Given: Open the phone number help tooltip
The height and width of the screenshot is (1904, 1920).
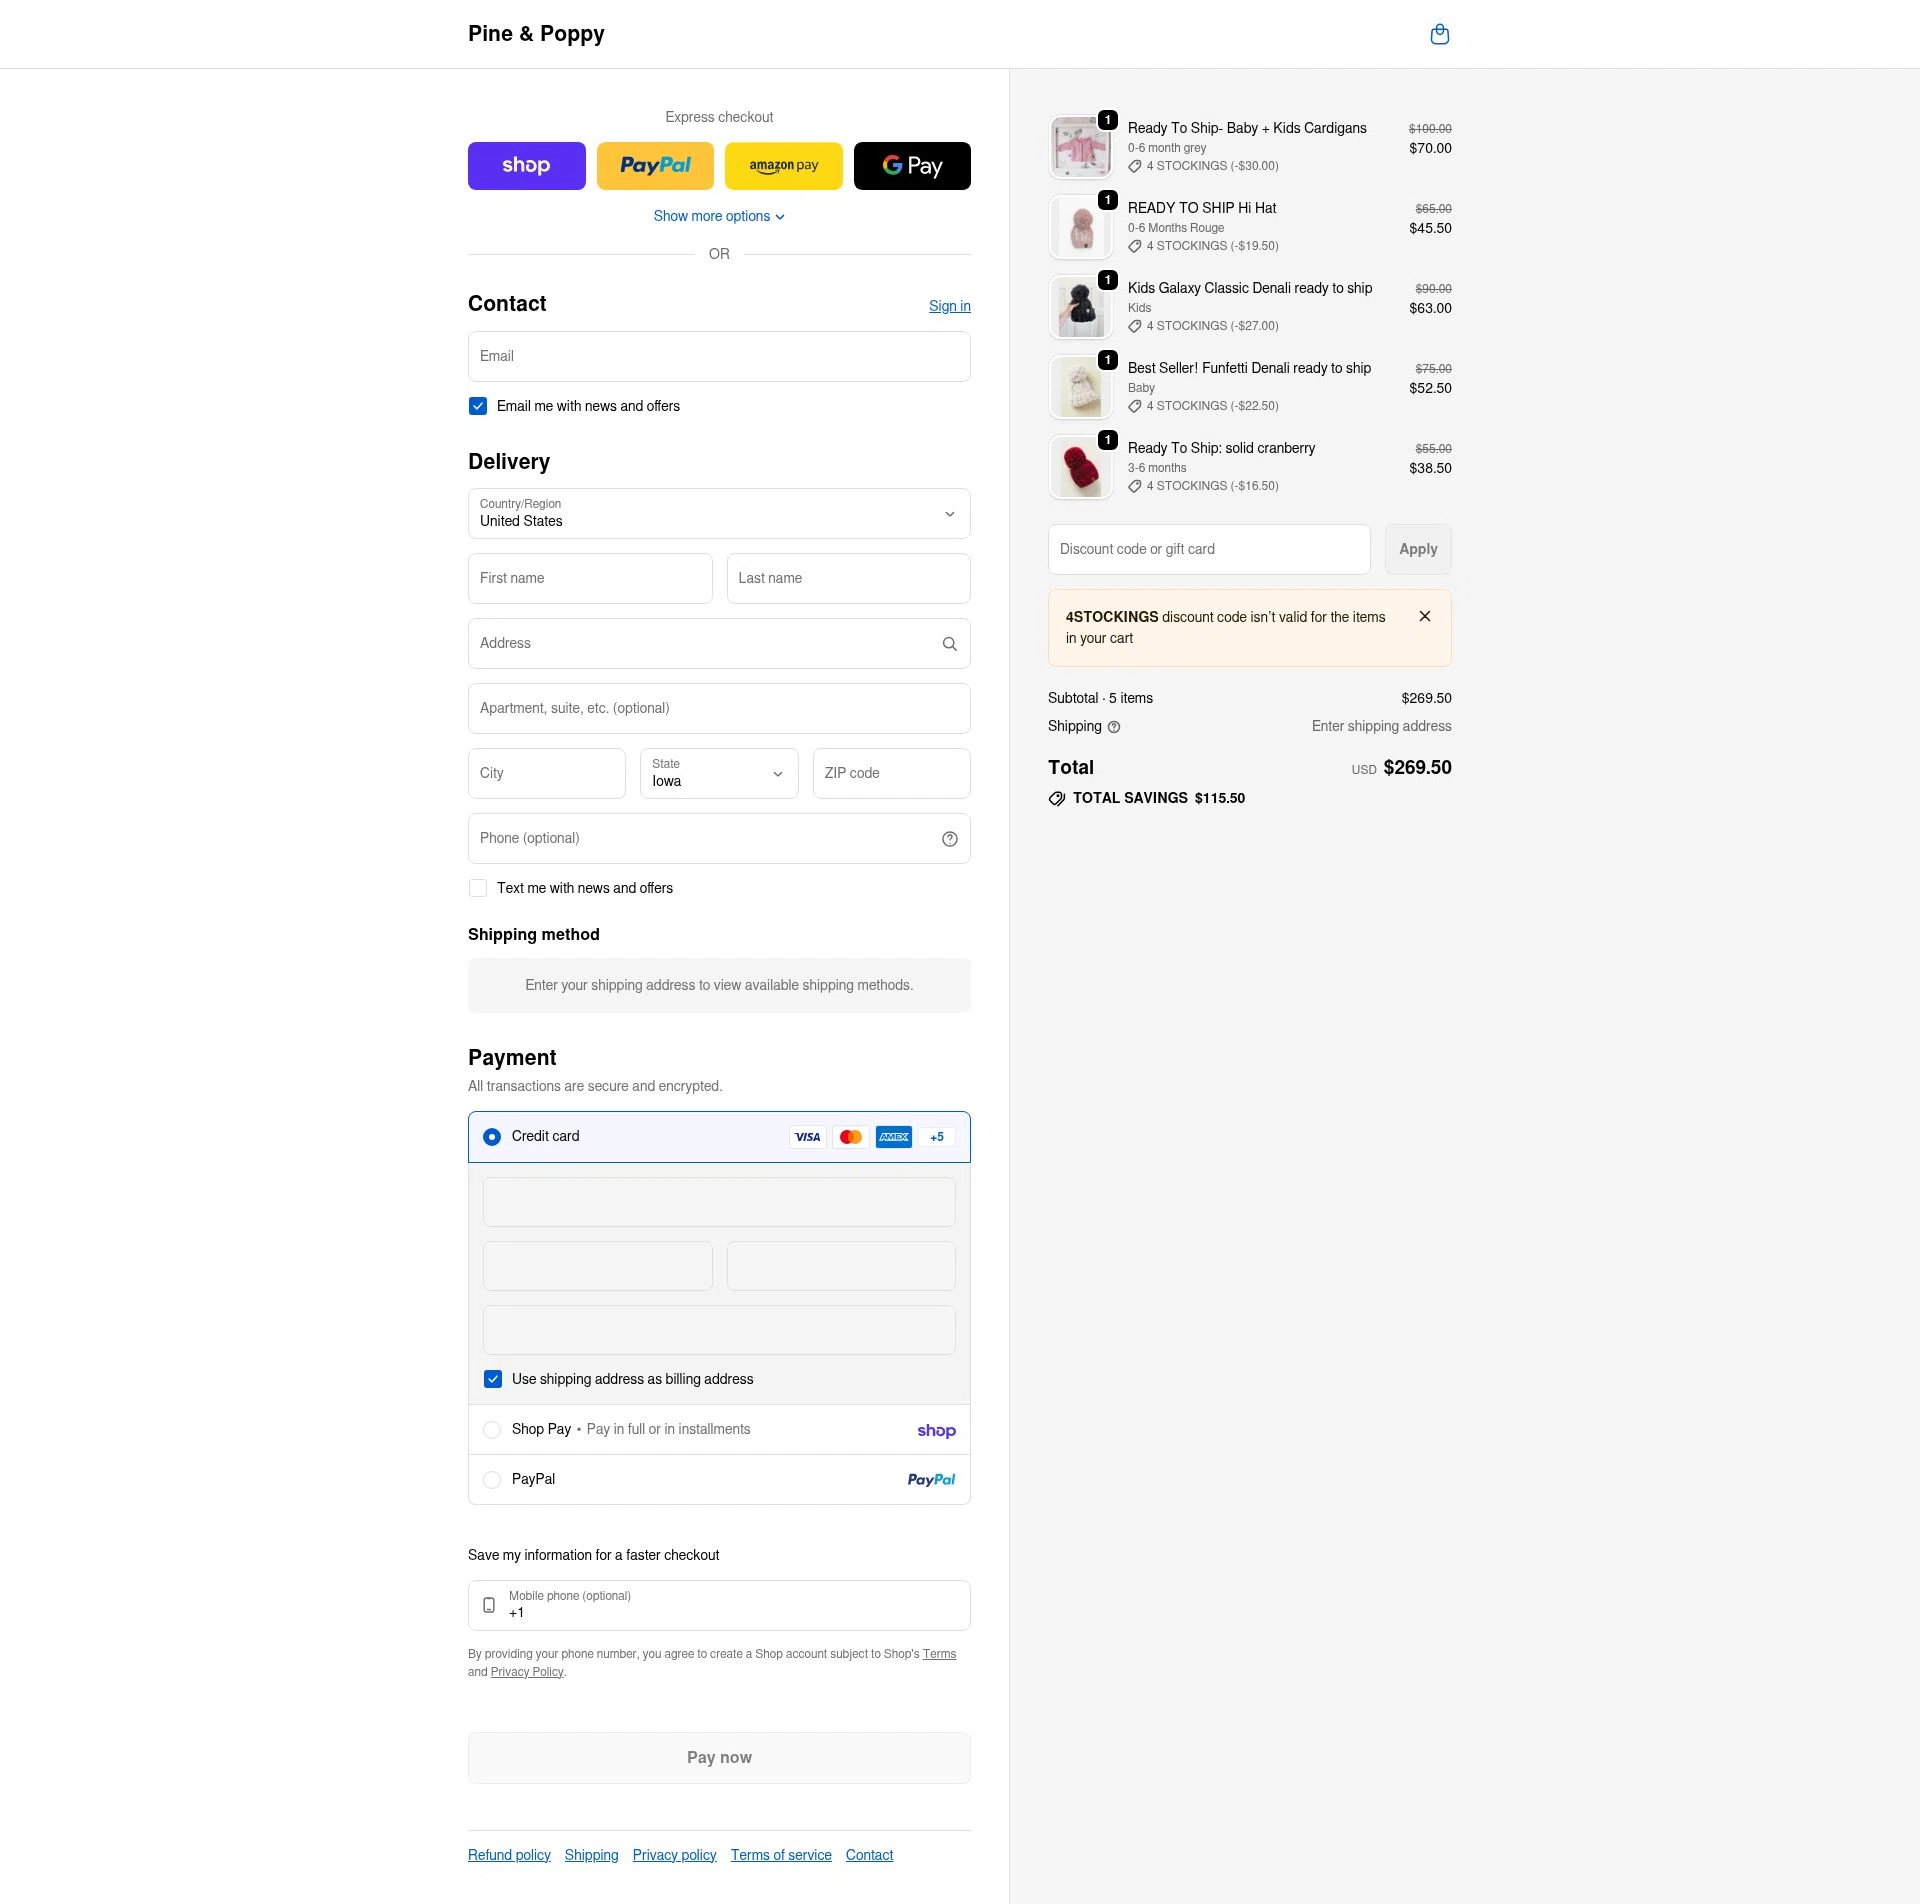Looking at the screenshot, I should tap(949, 838).
